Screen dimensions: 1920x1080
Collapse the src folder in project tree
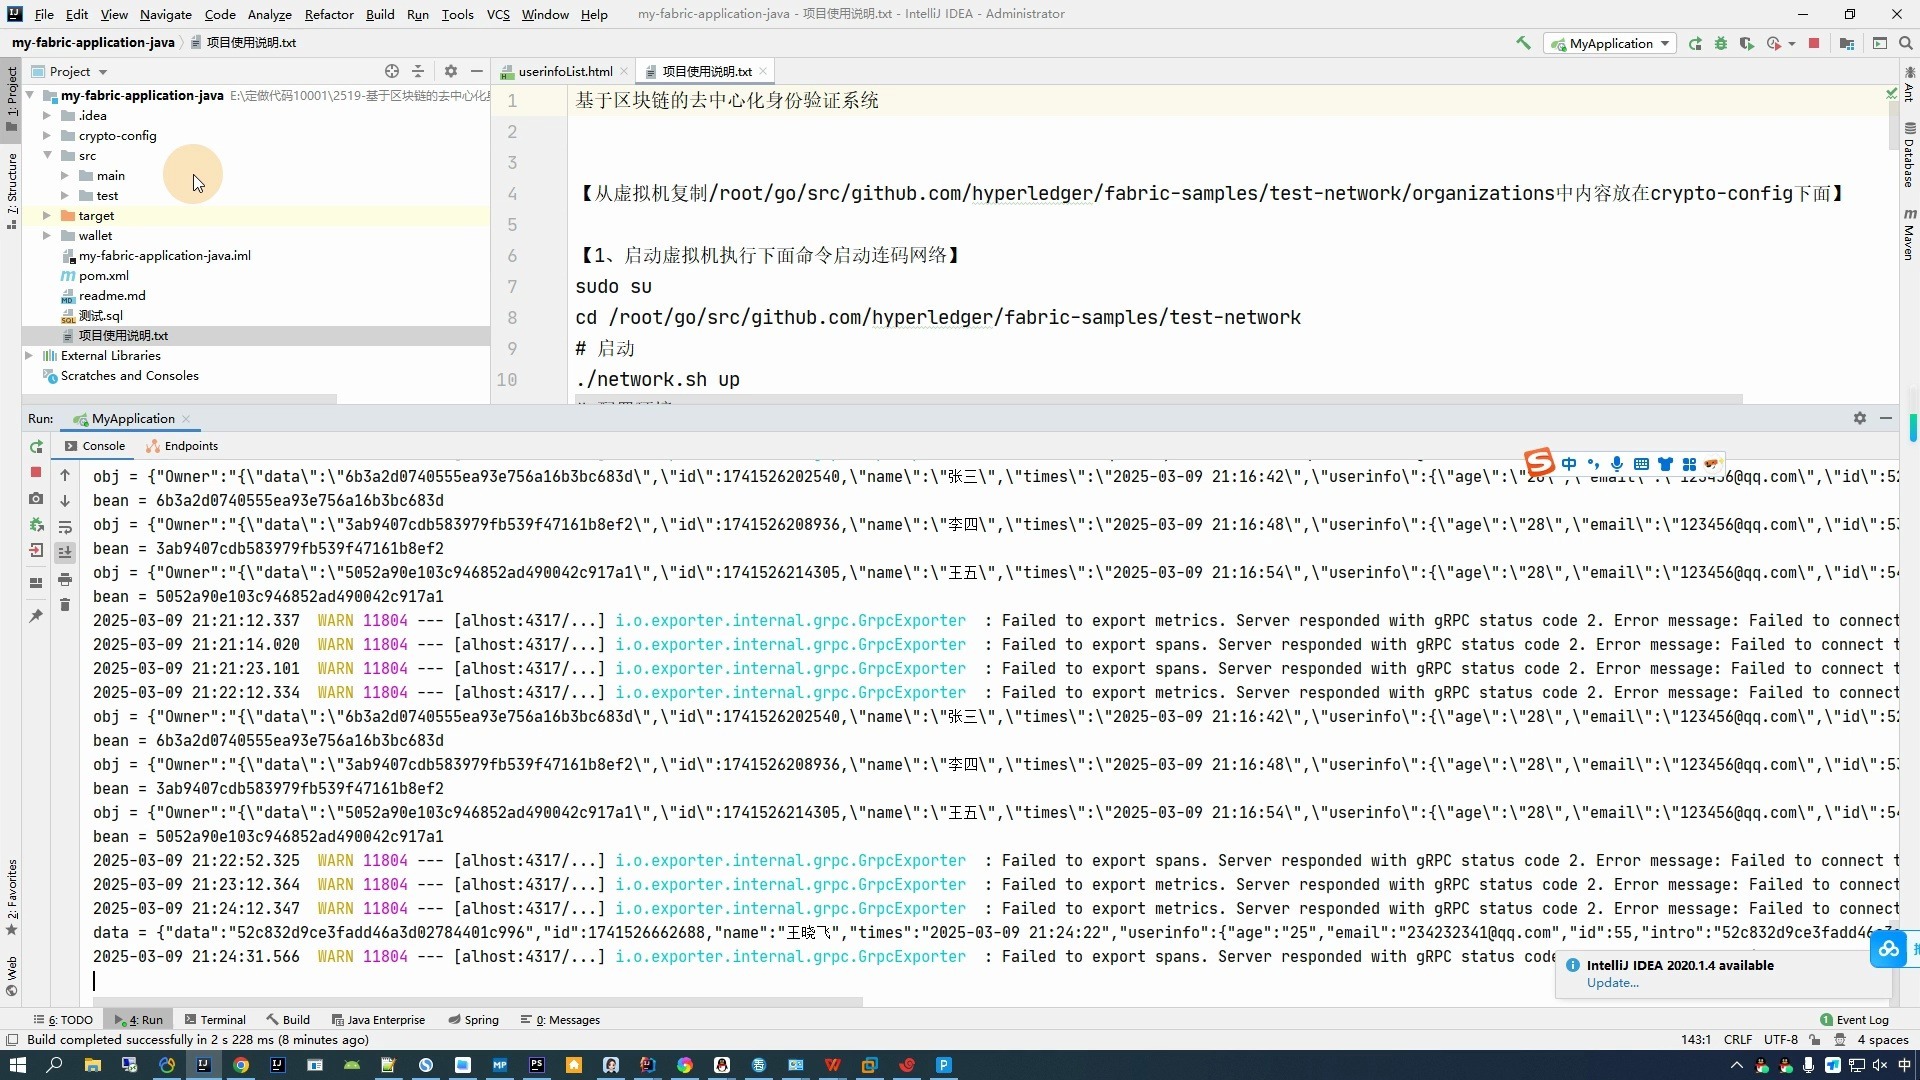click(47, 155)
